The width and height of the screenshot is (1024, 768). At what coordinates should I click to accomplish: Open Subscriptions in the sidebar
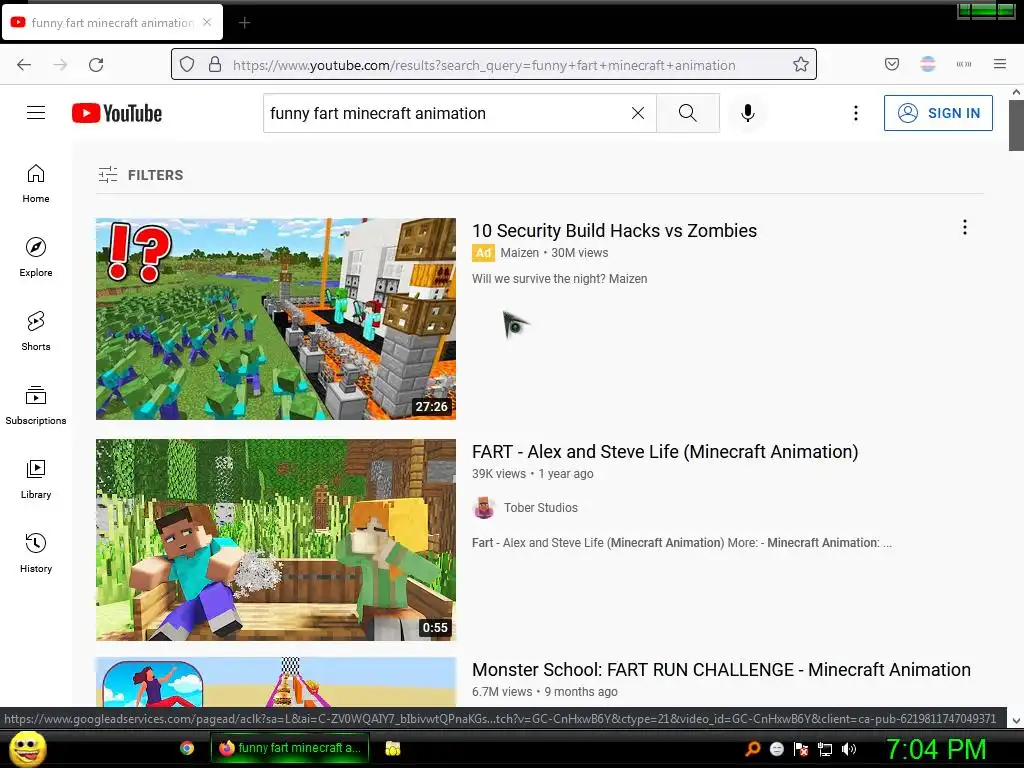point(36,406)
